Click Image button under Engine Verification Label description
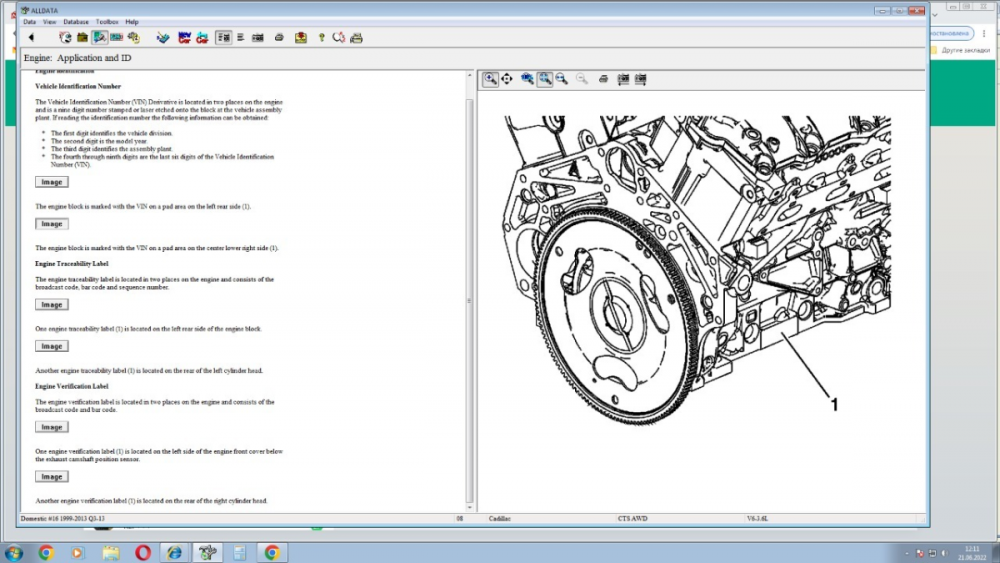 (52, 427)
